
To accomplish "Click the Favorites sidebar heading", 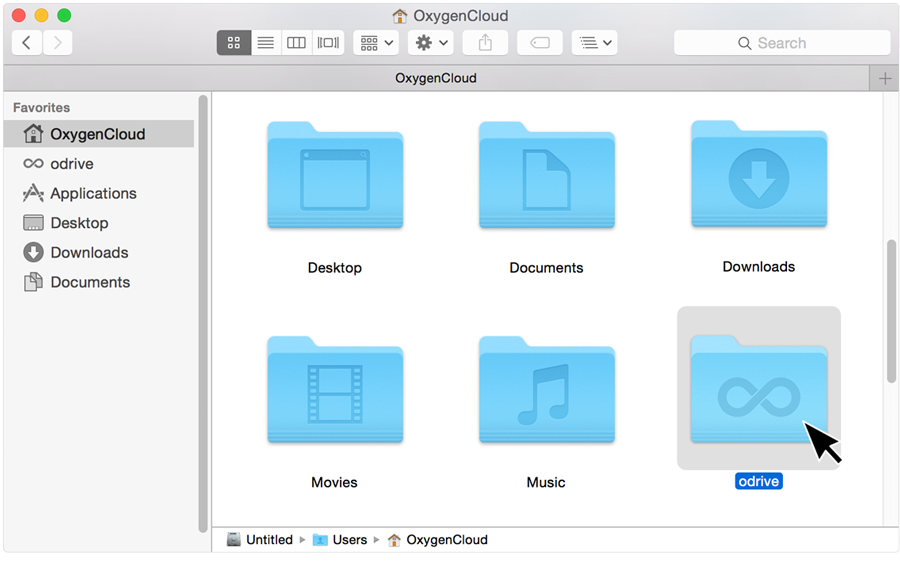I will tap(41, 107).
